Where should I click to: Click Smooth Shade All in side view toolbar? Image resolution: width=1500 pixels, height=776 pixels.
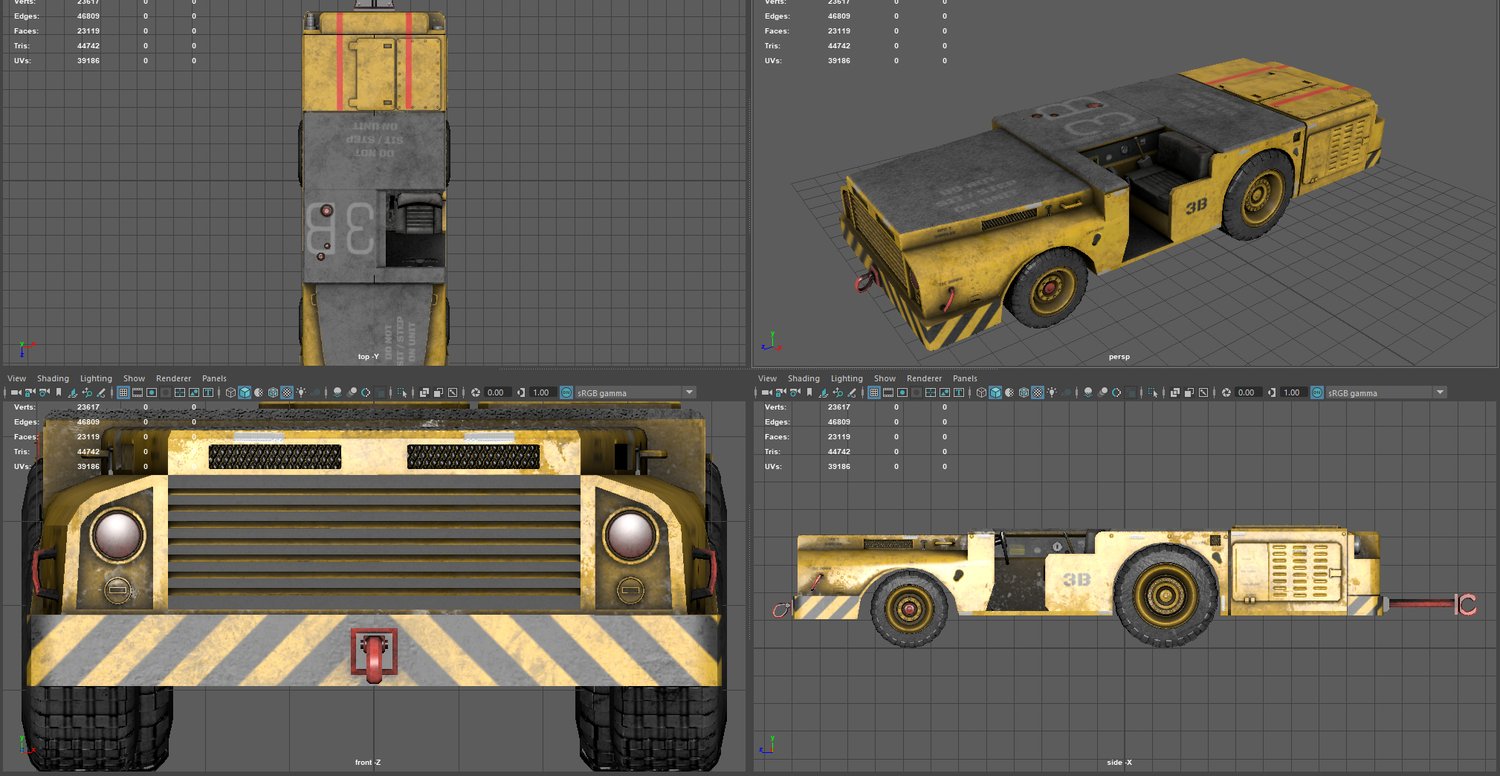pyautogui.click(x=995, y=393)
